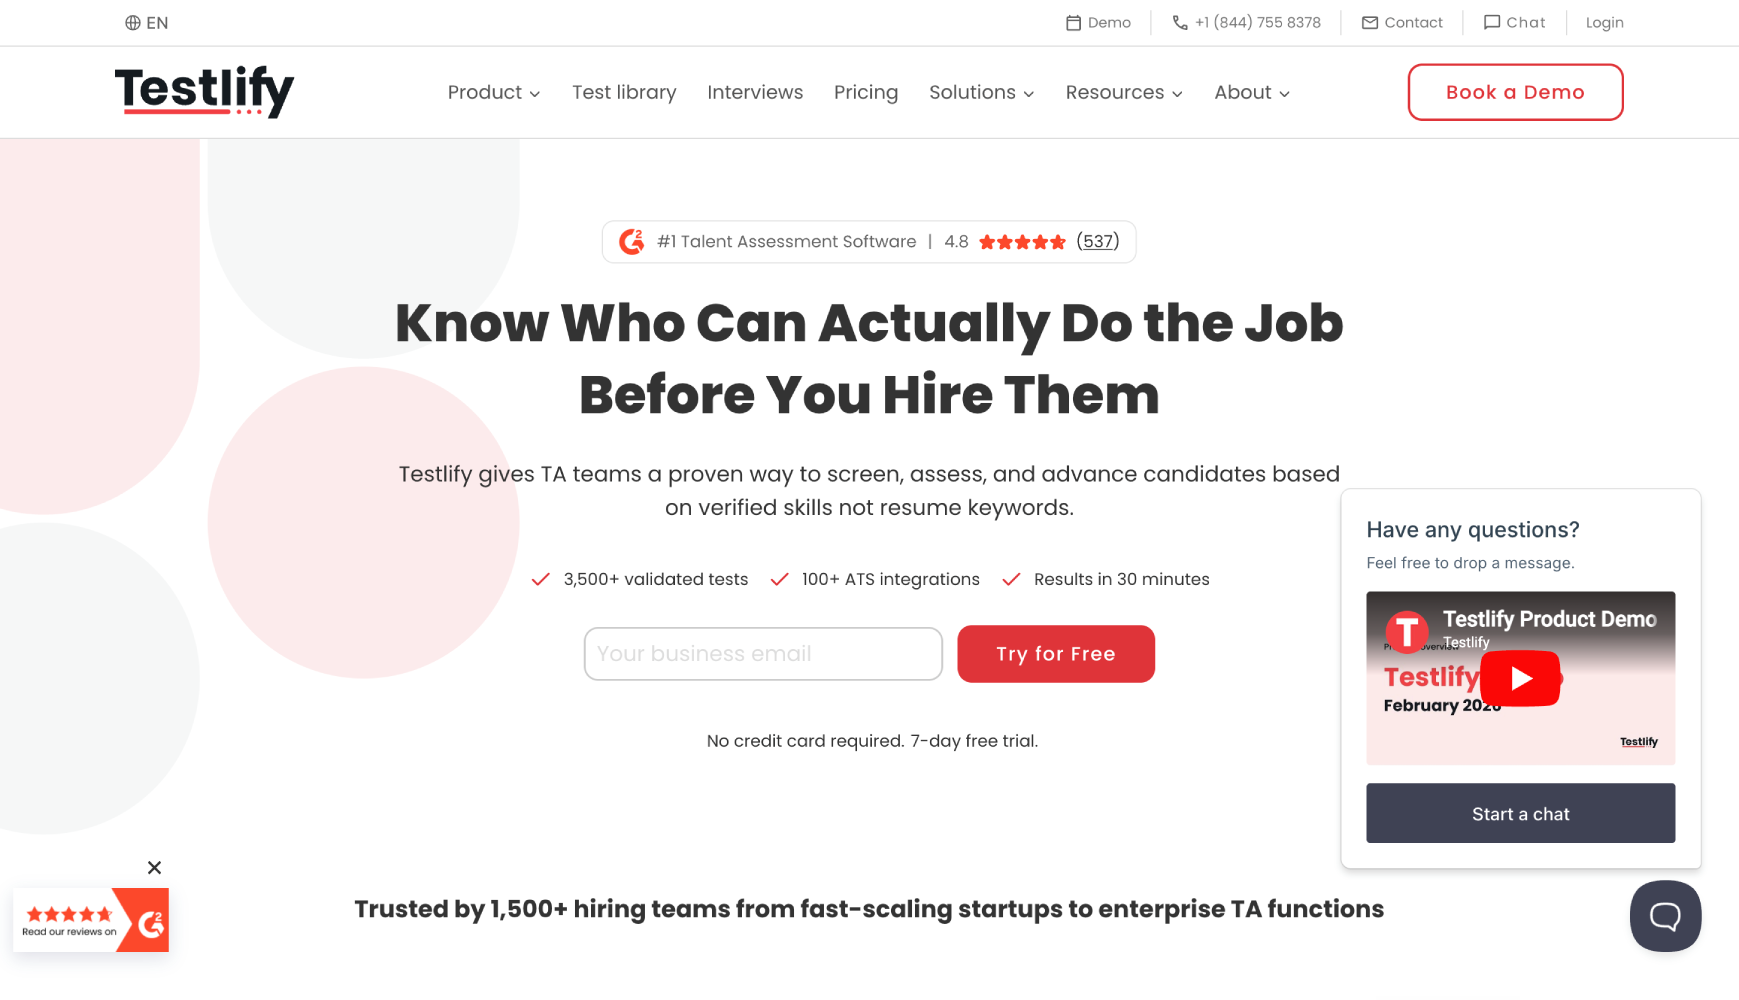Expand the Resources dropdown menu

1124,92
